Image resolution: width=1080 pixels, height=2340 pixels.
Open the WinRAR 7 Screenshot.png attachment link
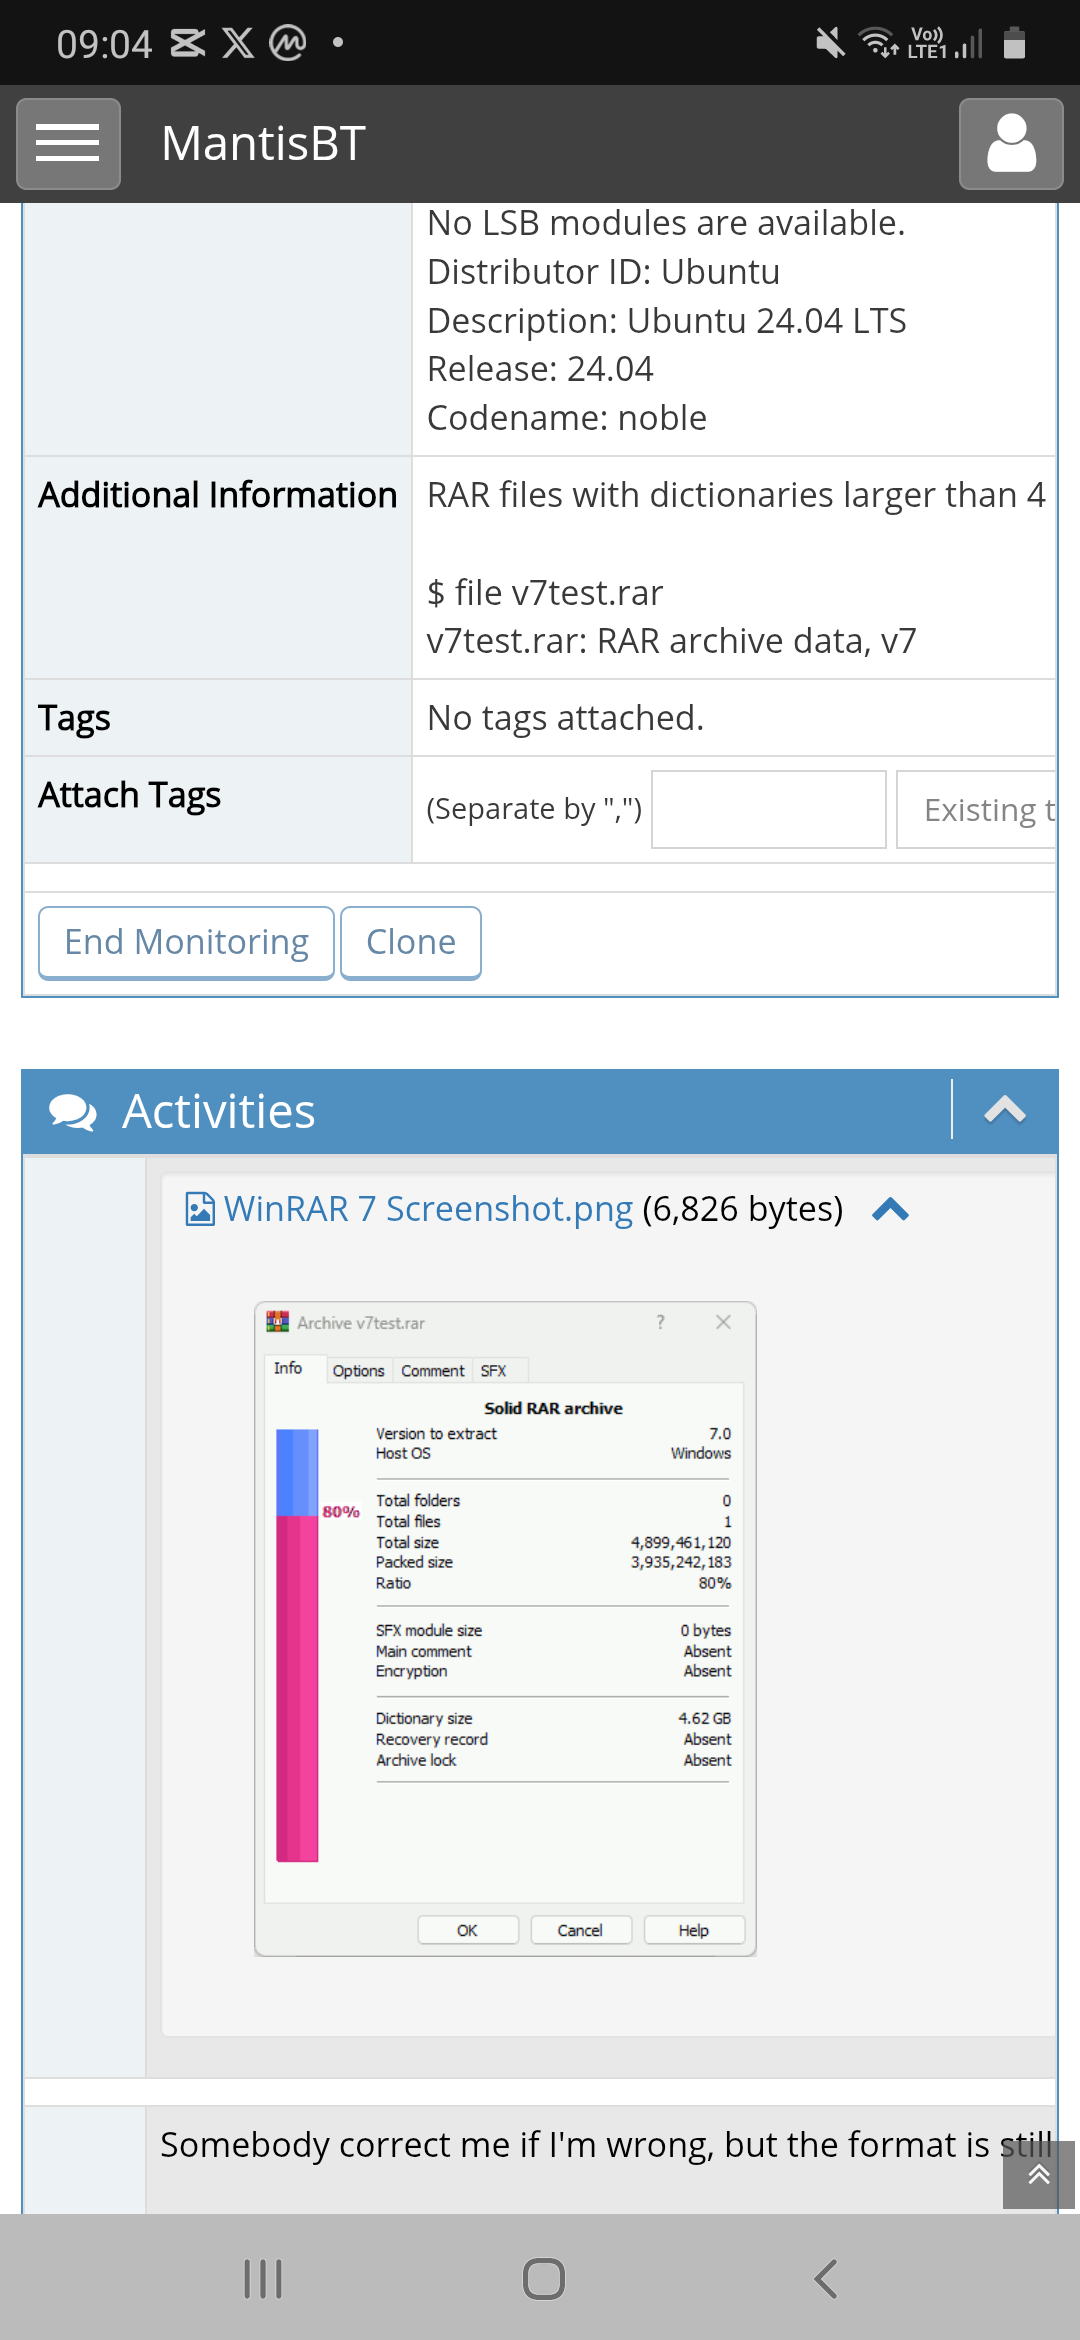coord(428,1209)
